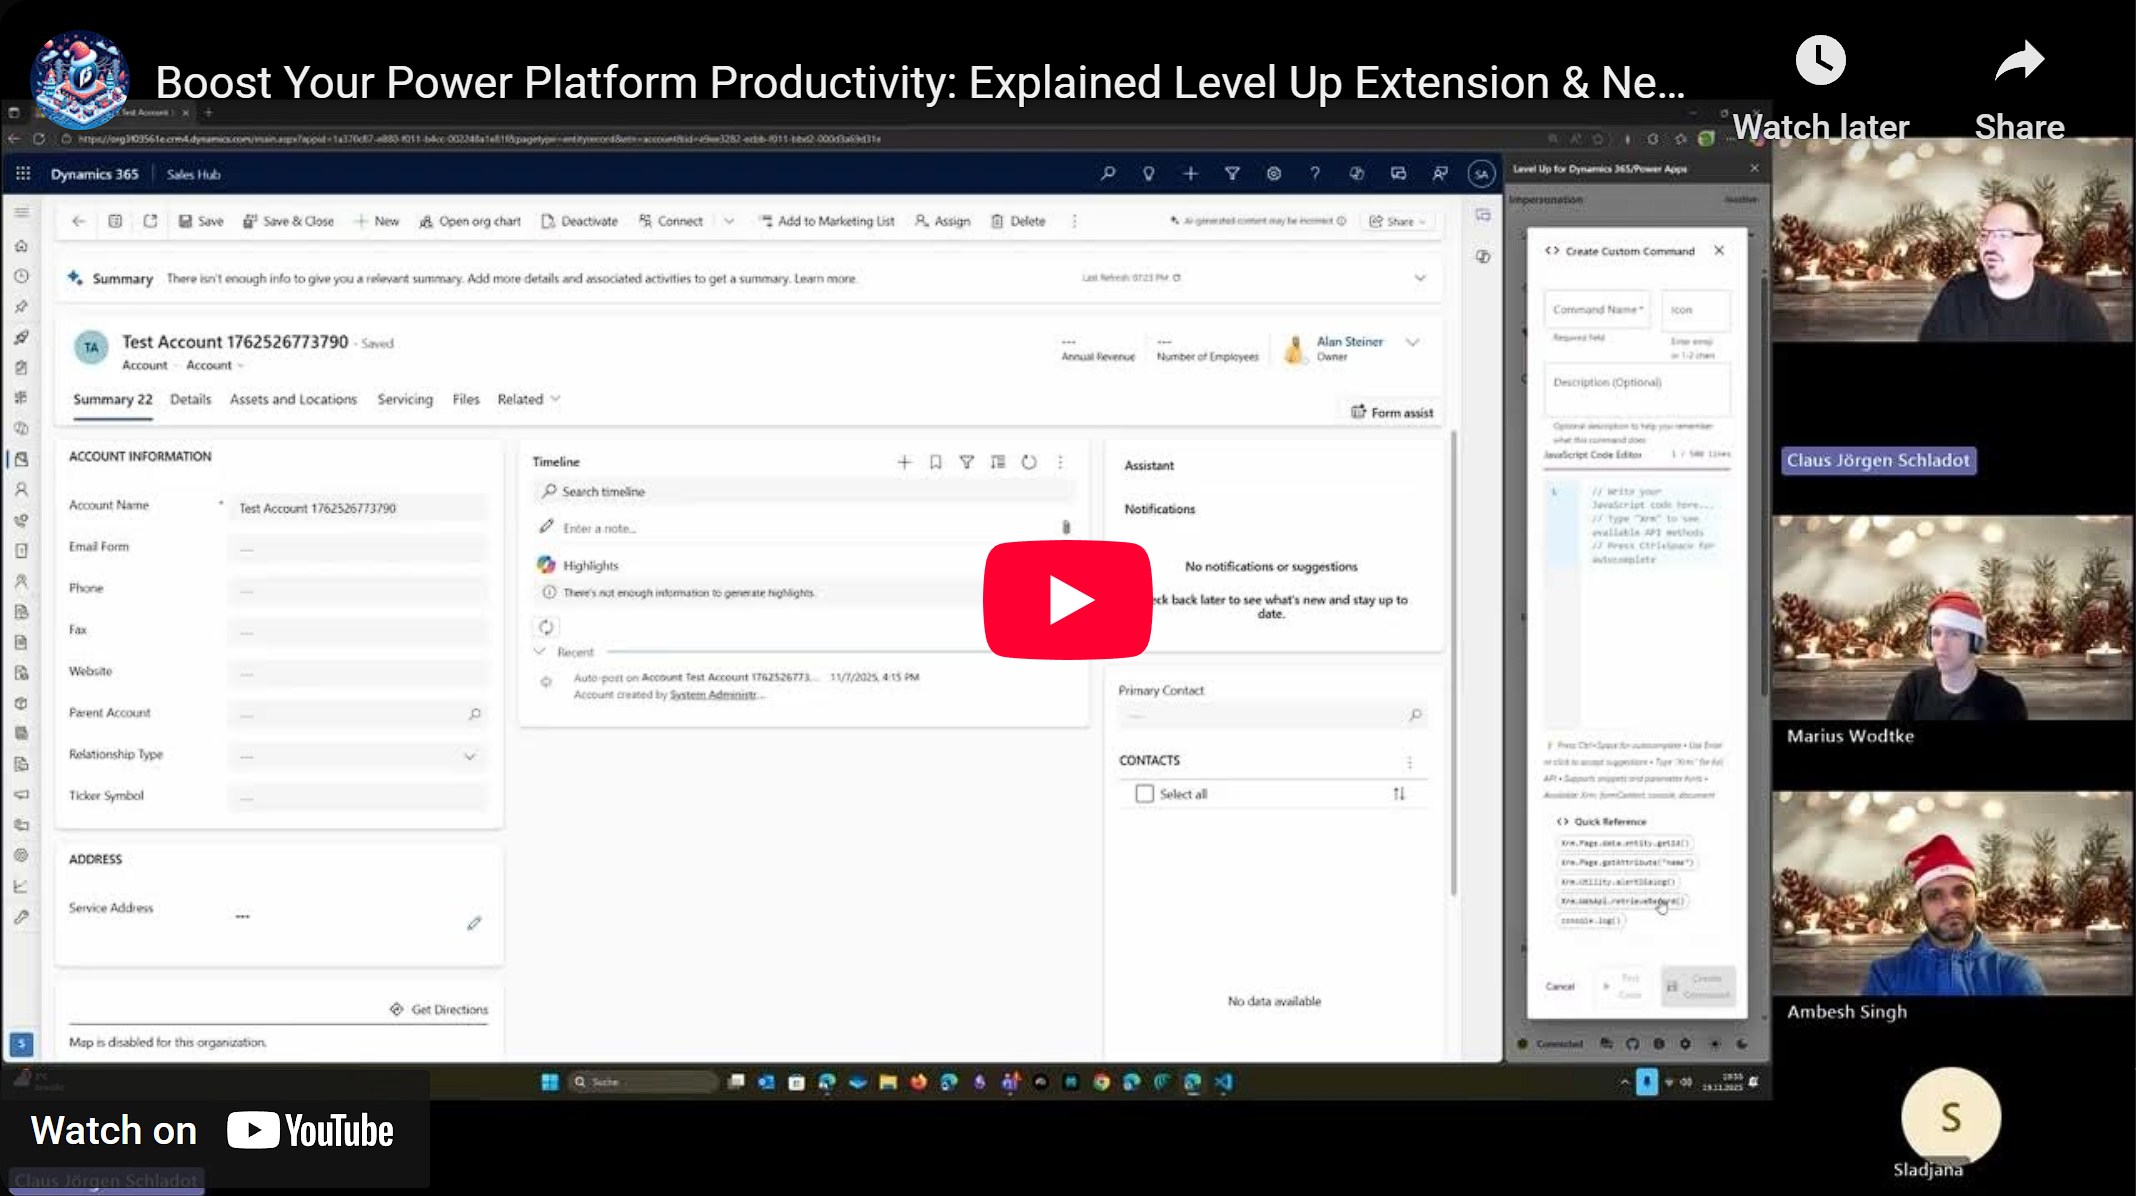Click the Share arrow icon
This screenshot has width=2136, height=1196.
(x=2018, y=62)
